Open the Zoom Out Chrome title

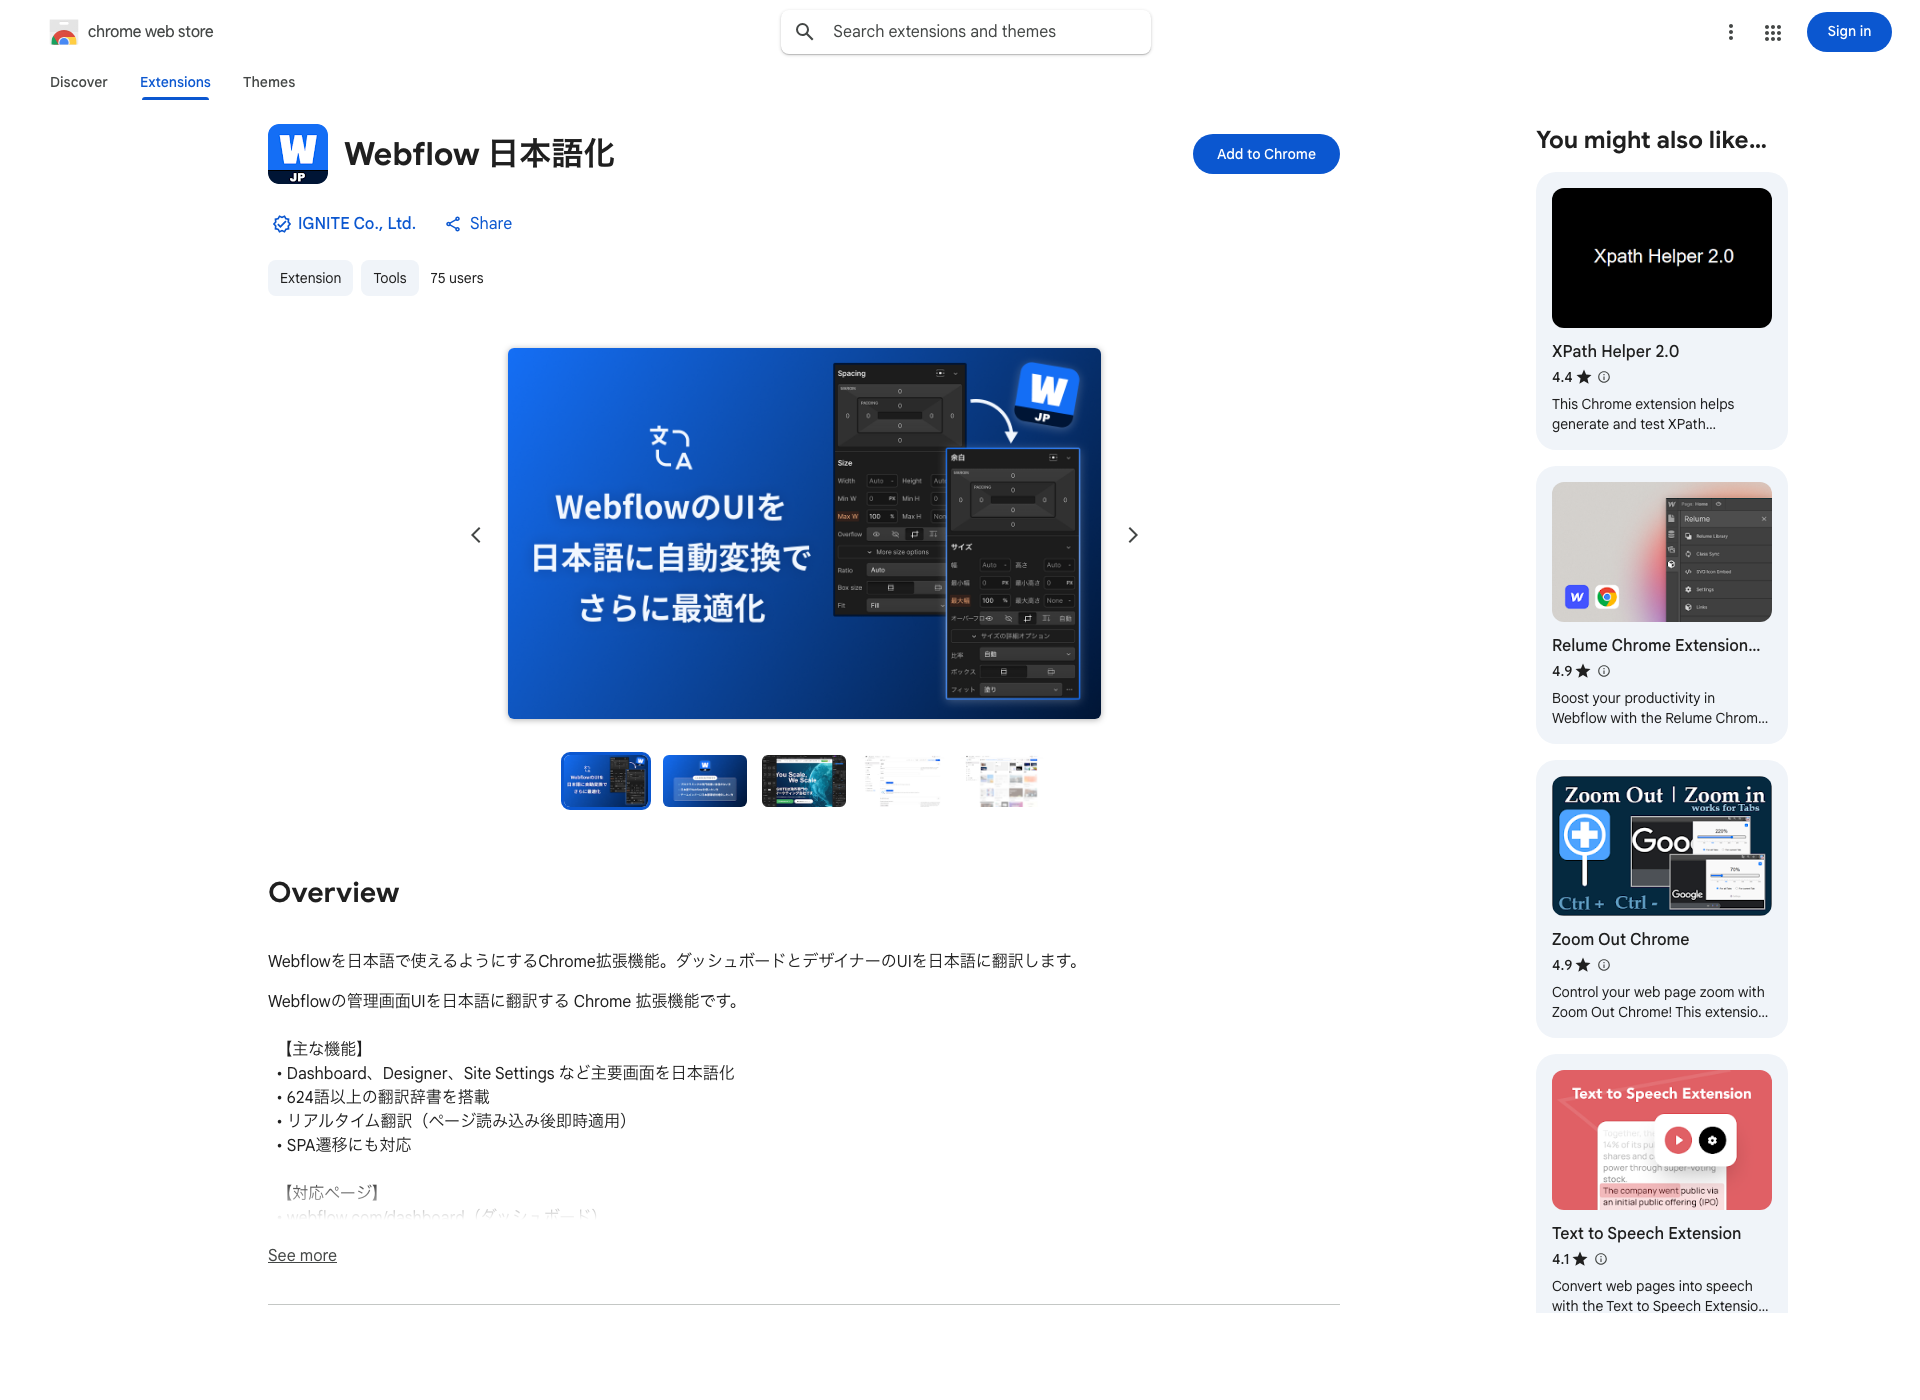(x=1620, y=939)
